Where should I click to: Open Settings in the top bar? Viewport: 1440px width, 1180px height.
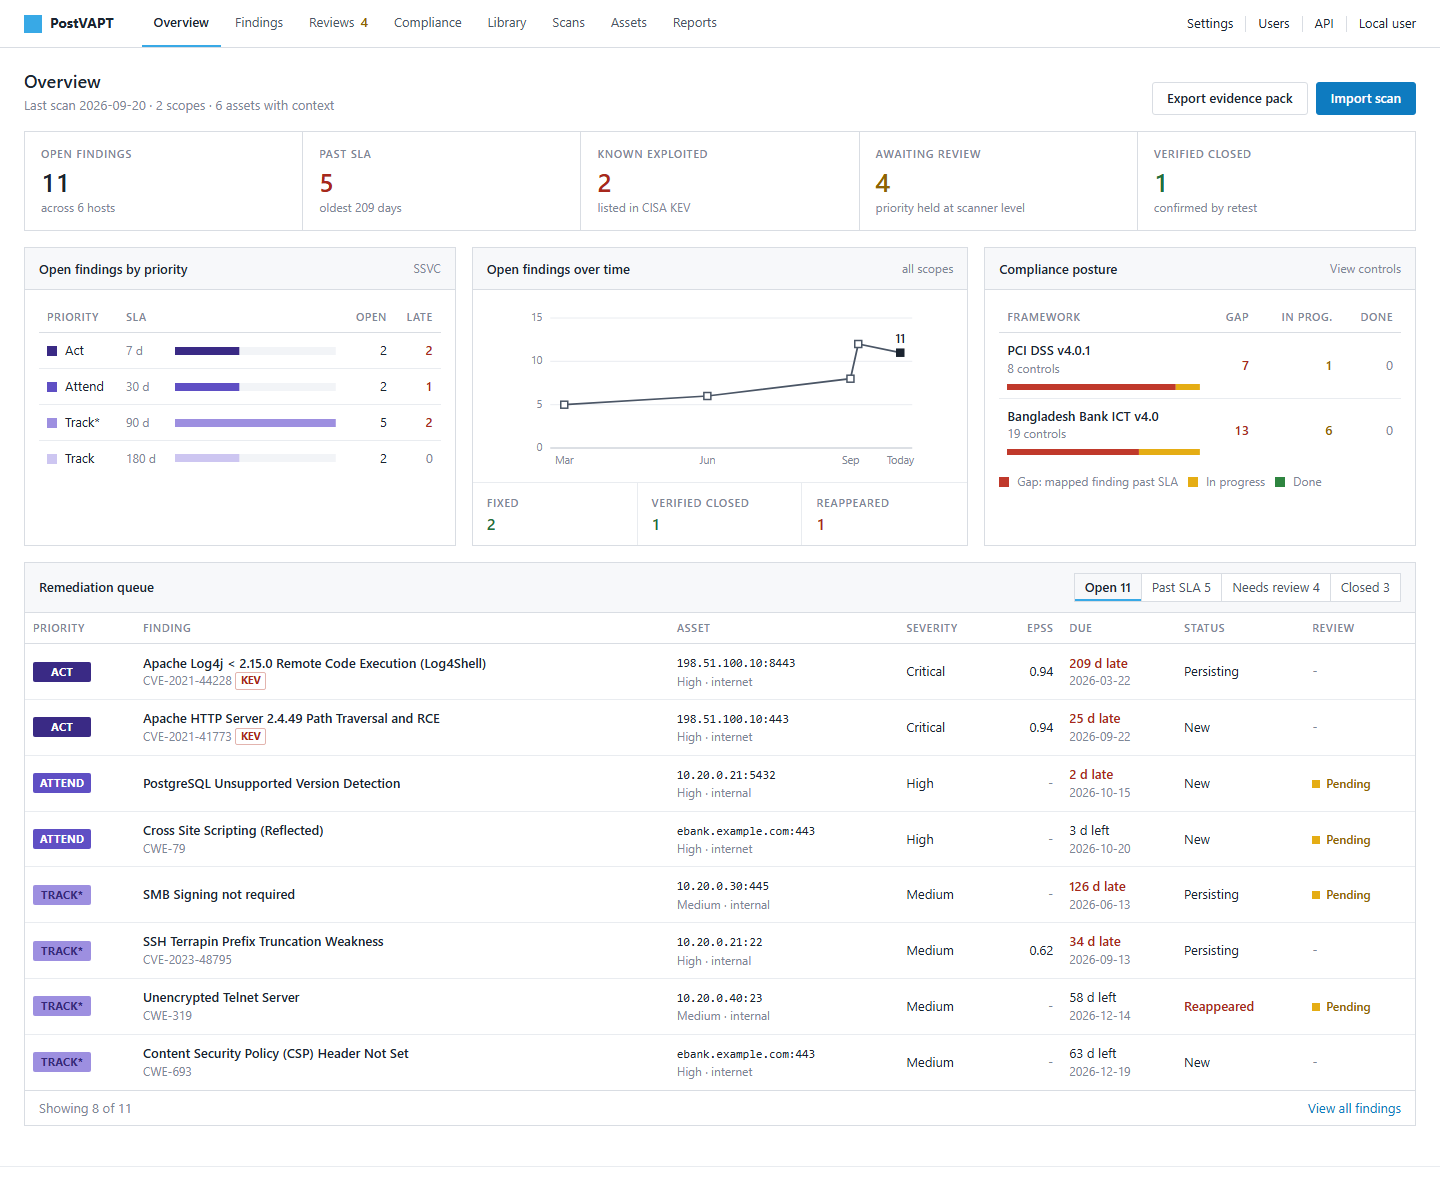click(1210, 24)
